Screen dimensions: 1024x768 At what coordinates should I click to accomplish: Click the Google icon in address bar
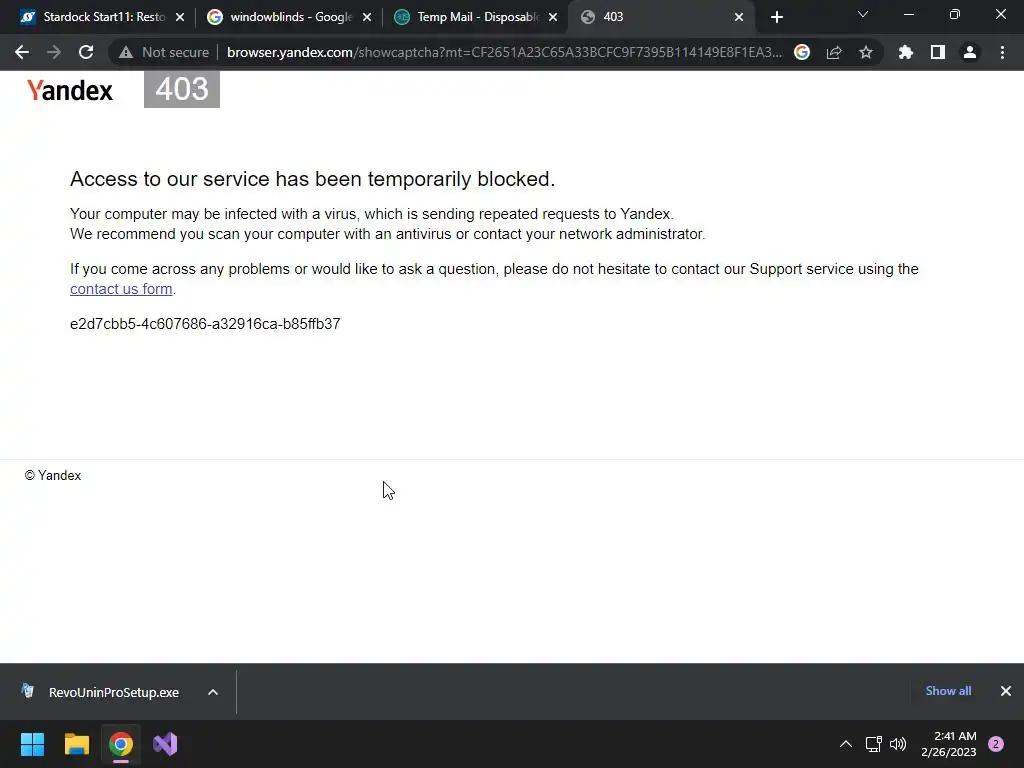pyautogui.click(x=802, y=52)
